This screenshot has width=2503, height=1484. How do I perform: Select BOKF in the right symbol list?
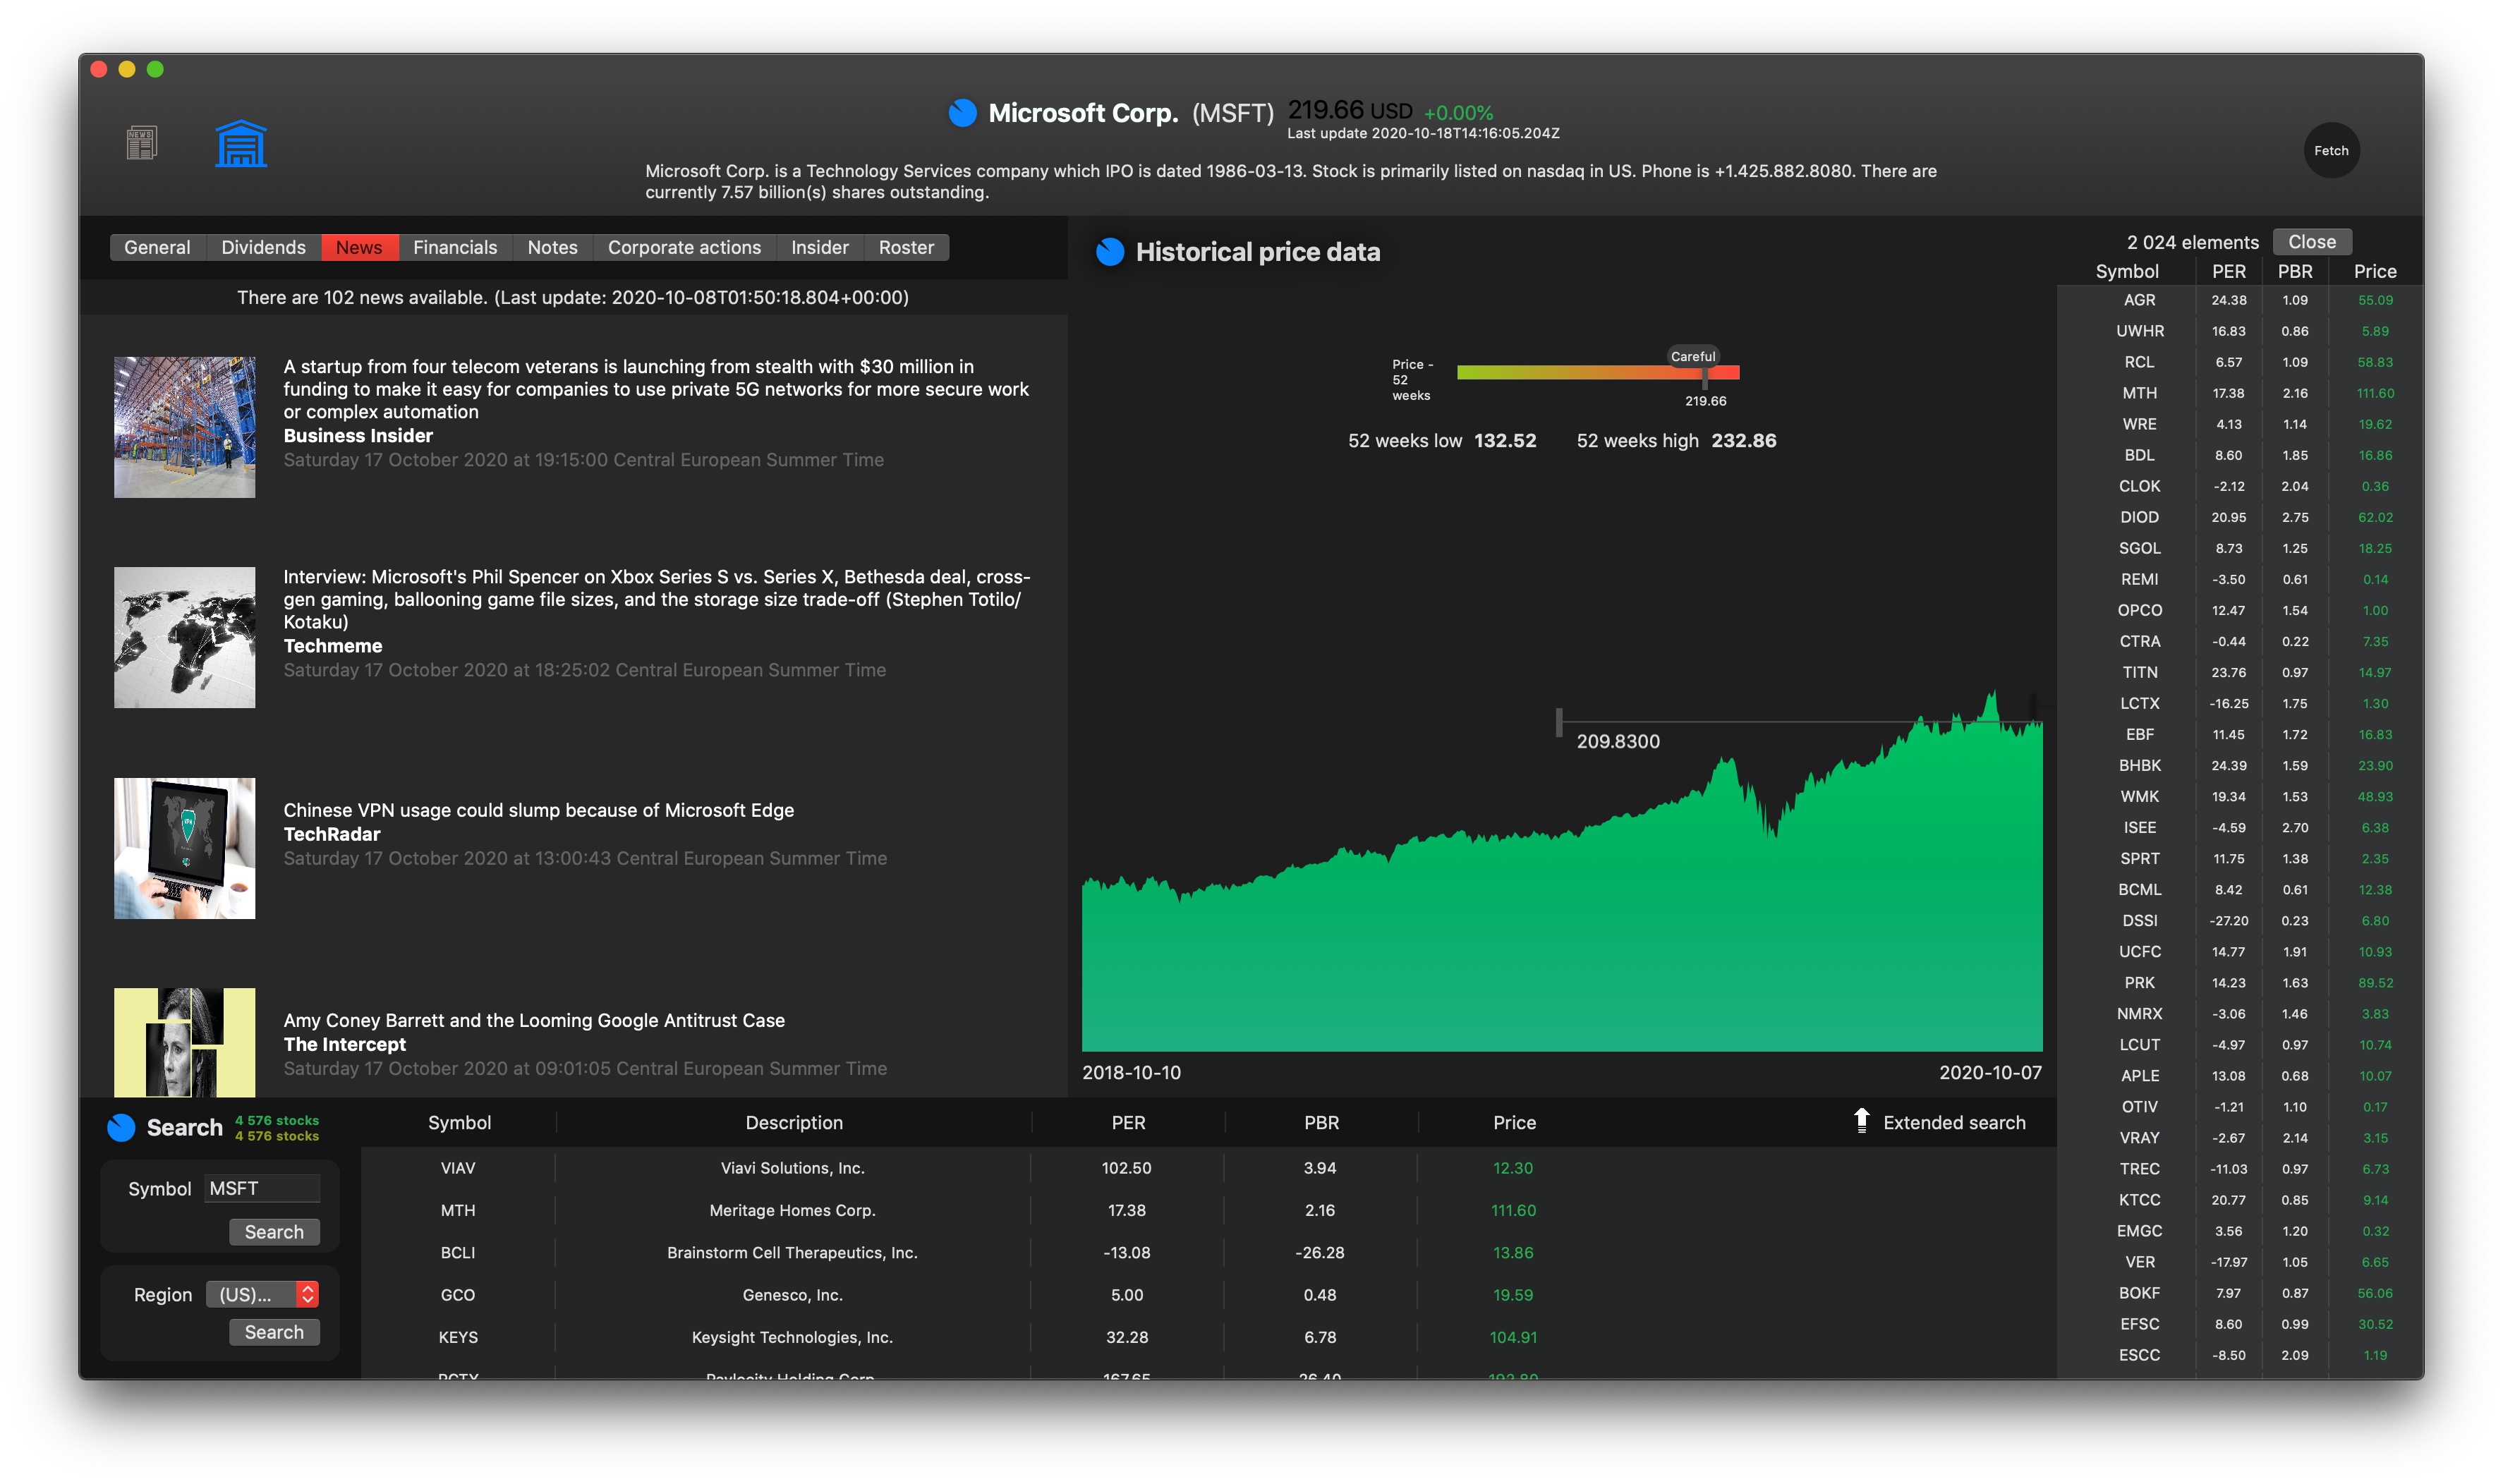pos(2240,1293)
